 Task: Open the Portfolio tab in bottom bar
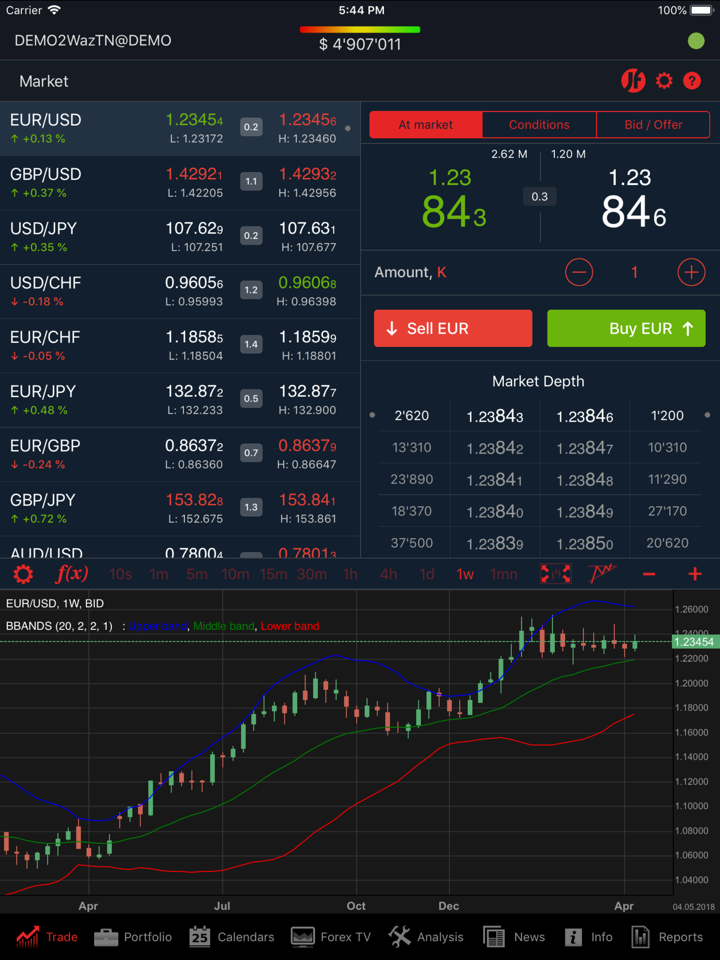(x=133, y=937)
